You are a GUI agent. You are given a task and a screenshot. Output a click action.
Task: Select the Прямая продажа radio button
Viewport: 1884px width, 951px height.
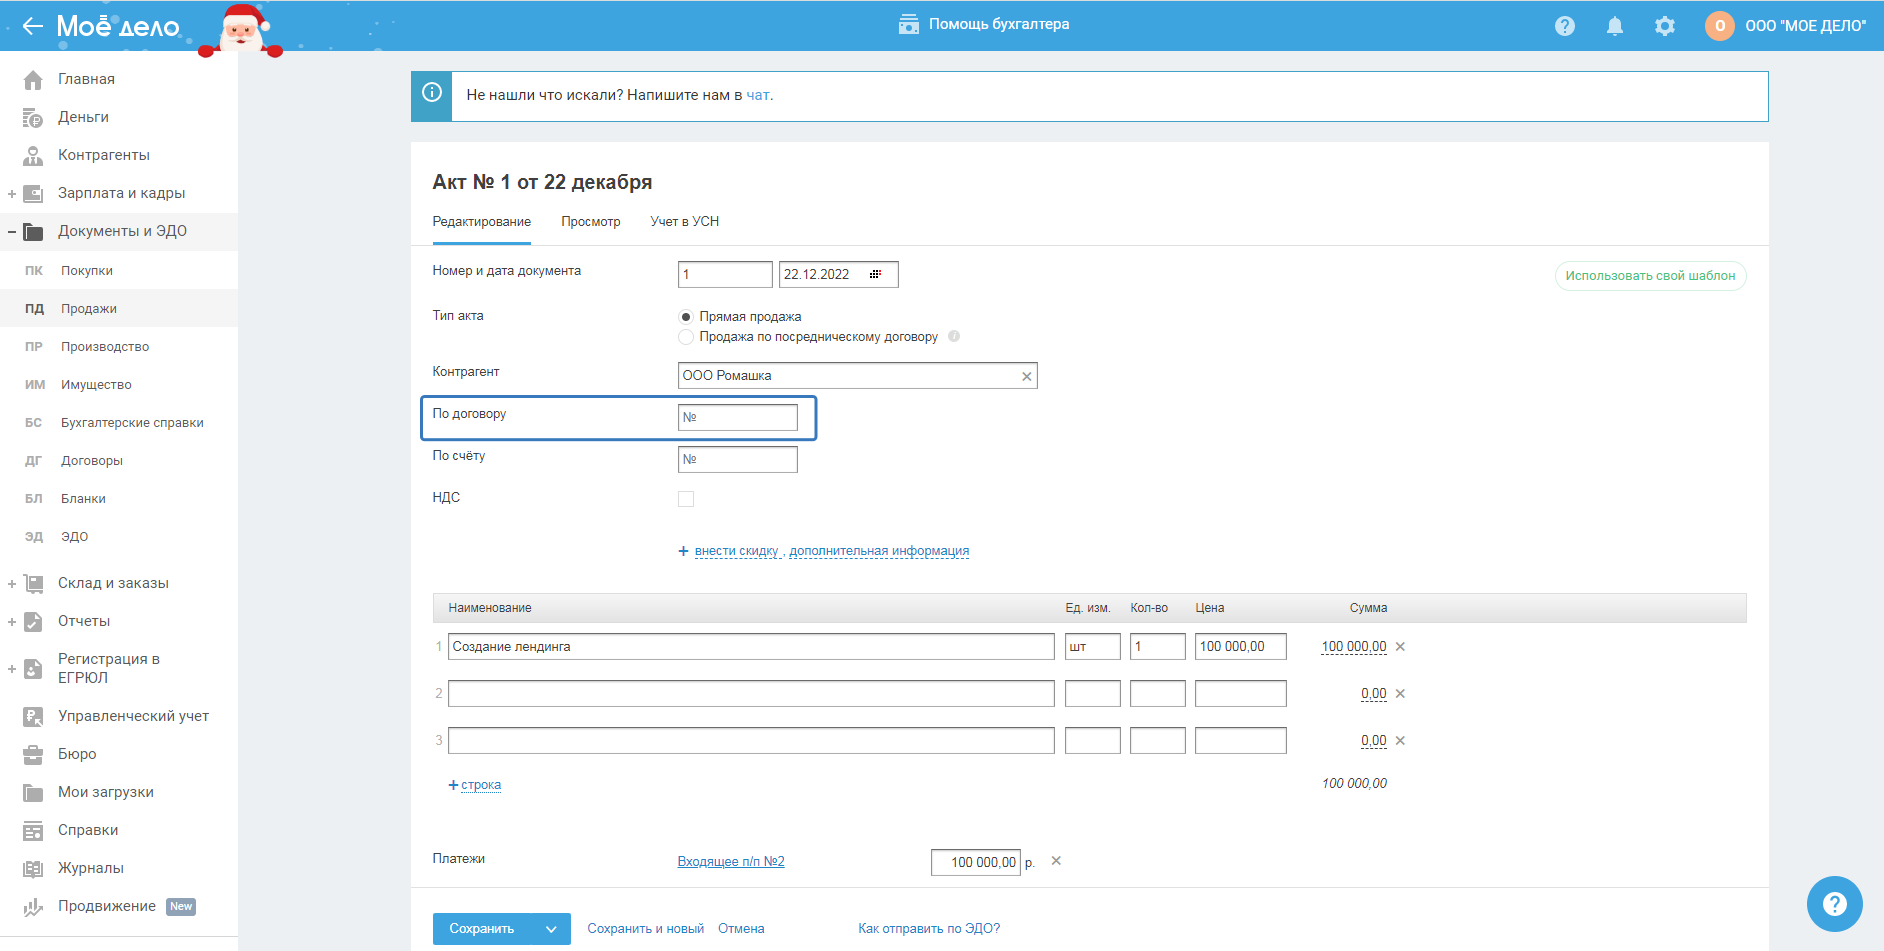coord(686,317)
